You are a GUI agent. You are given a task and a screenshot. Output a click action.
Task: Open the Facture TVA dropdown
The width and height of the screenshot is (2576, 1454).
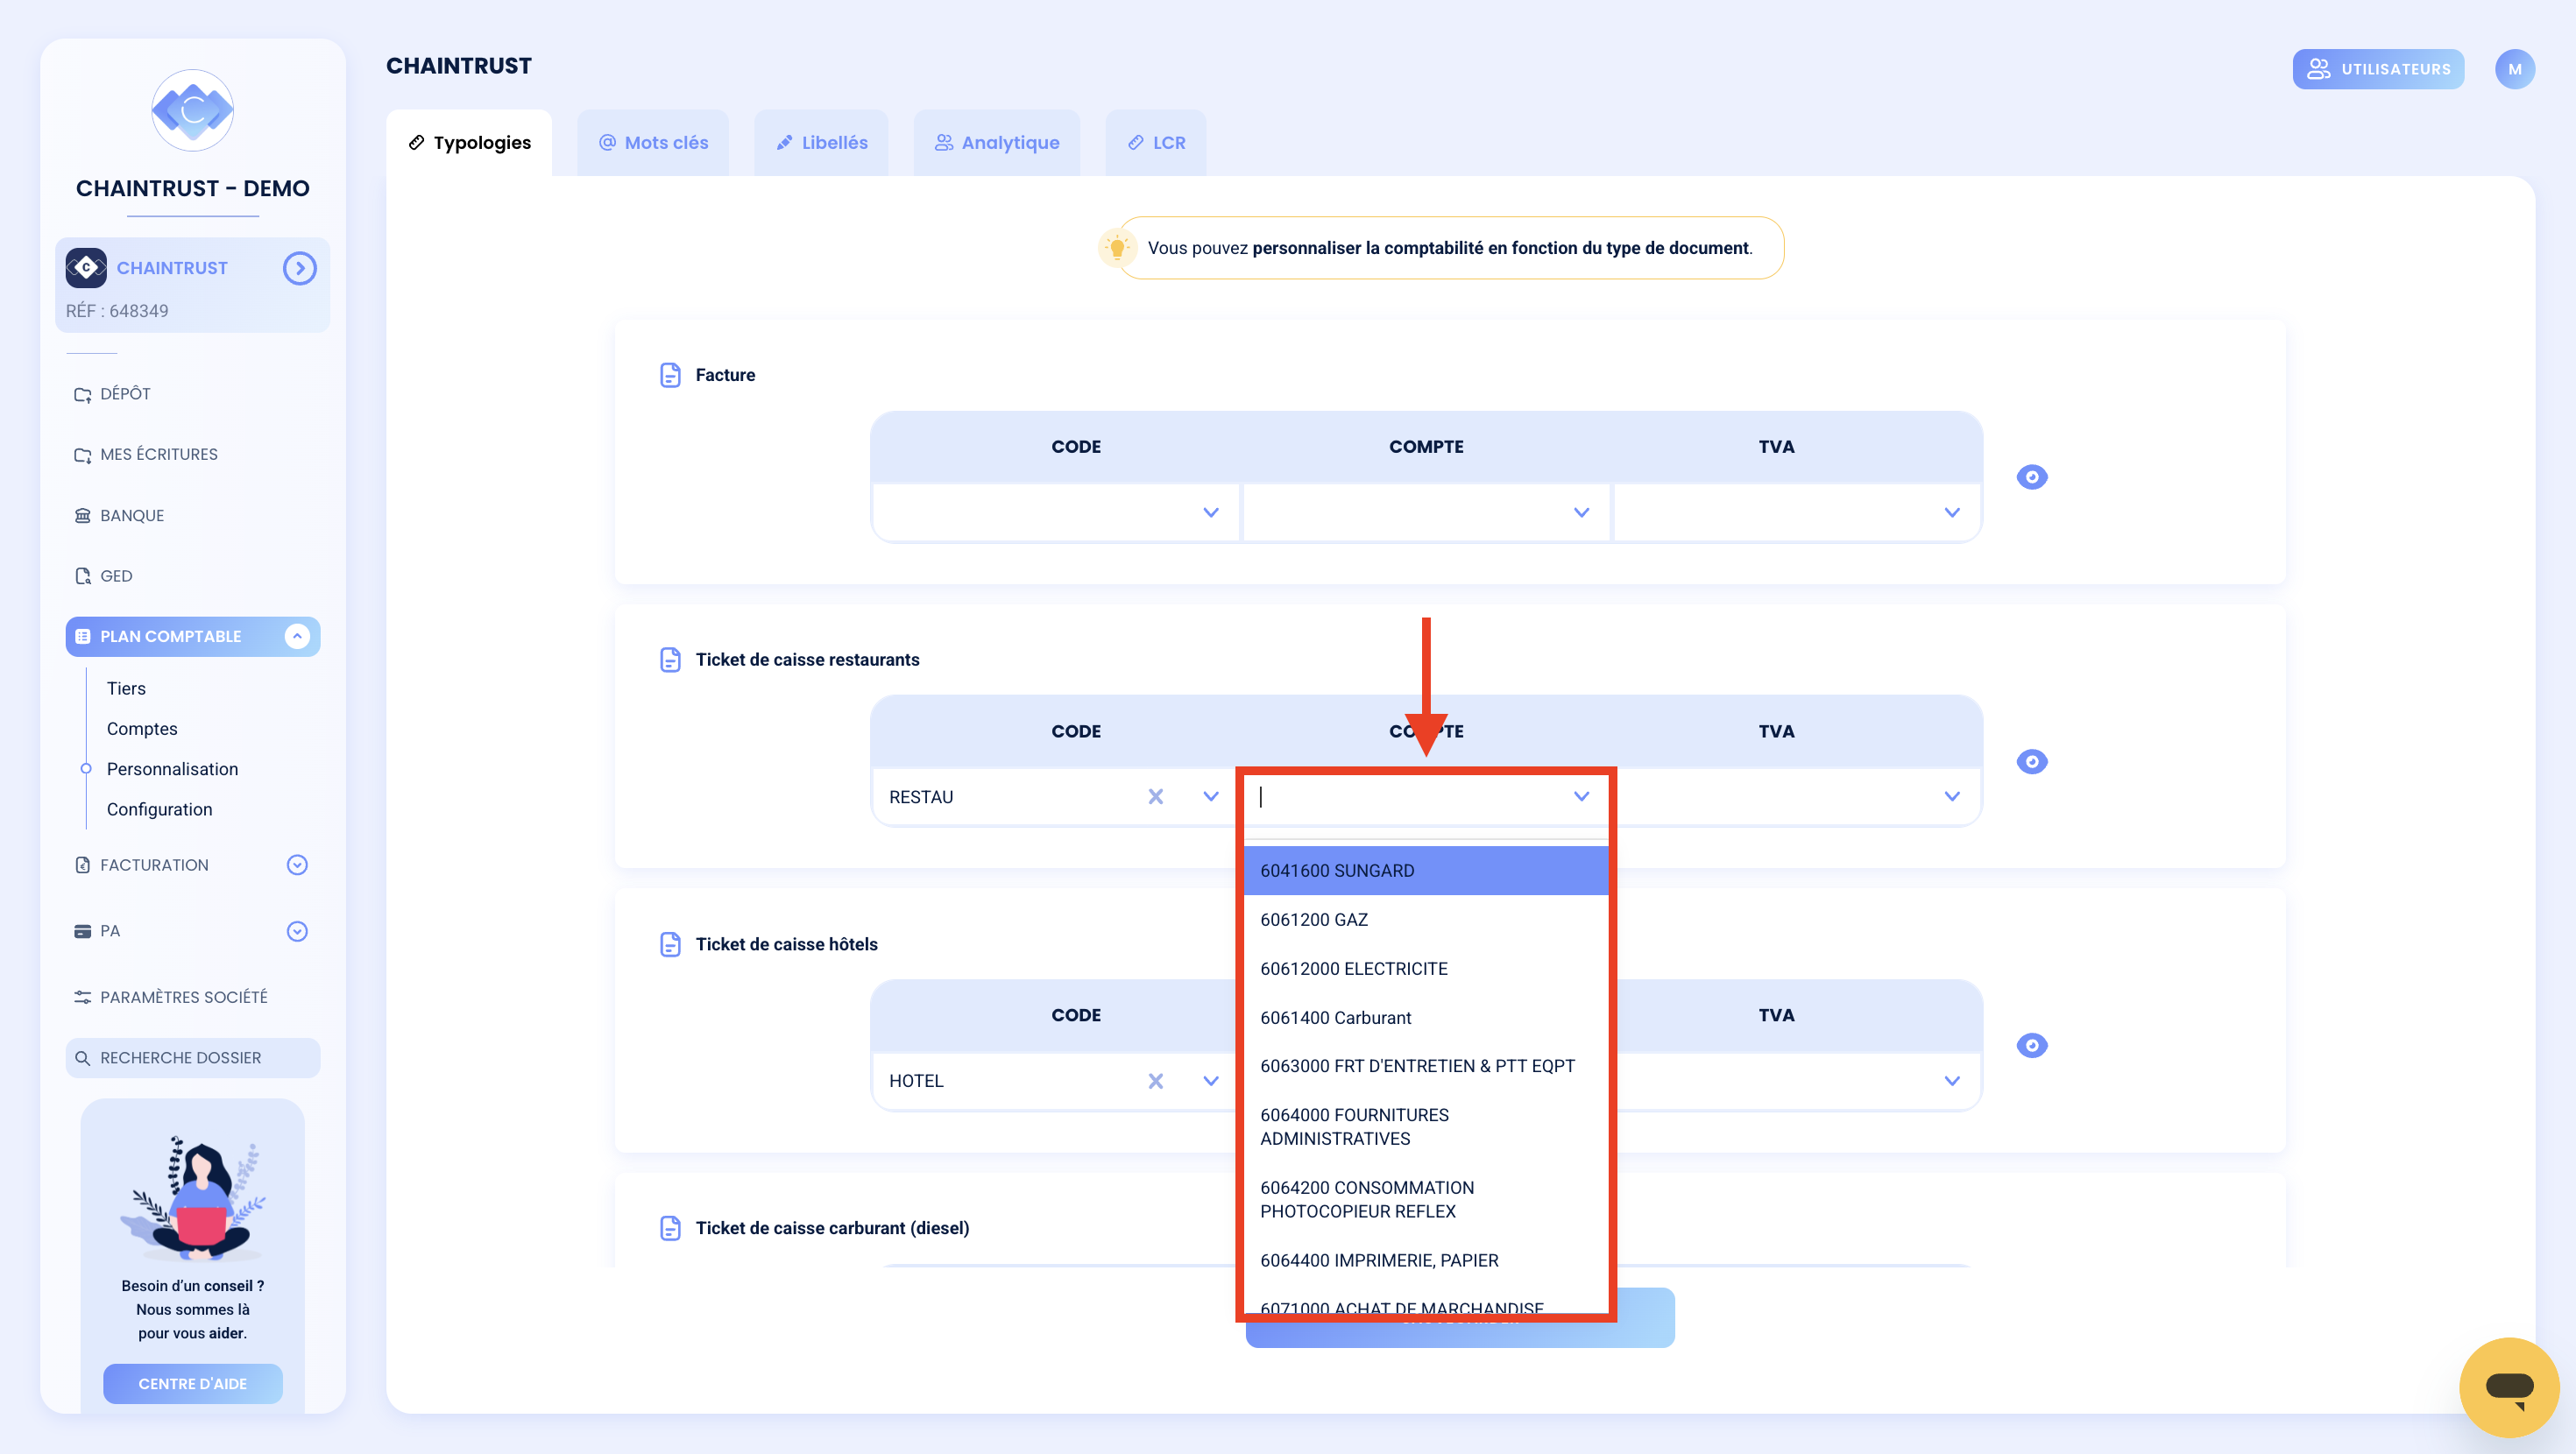tap(1797, 513)
